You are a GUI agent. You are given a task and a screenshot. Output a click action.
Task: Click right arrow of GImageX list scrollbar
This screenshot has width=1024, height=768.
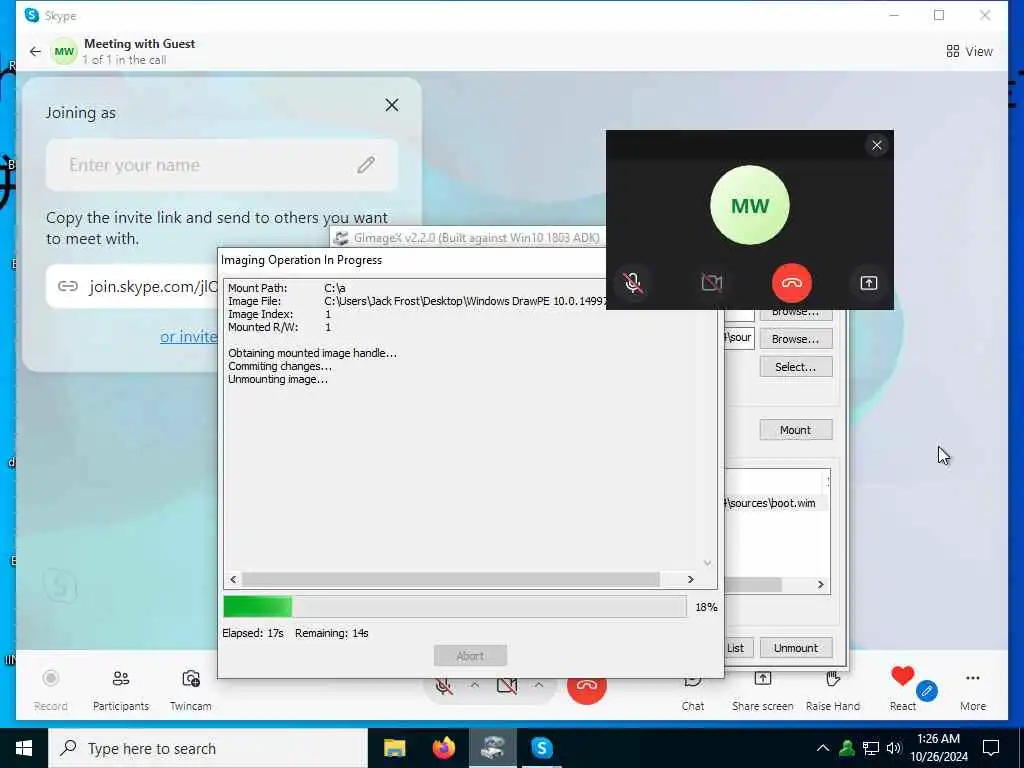(821, 584)
